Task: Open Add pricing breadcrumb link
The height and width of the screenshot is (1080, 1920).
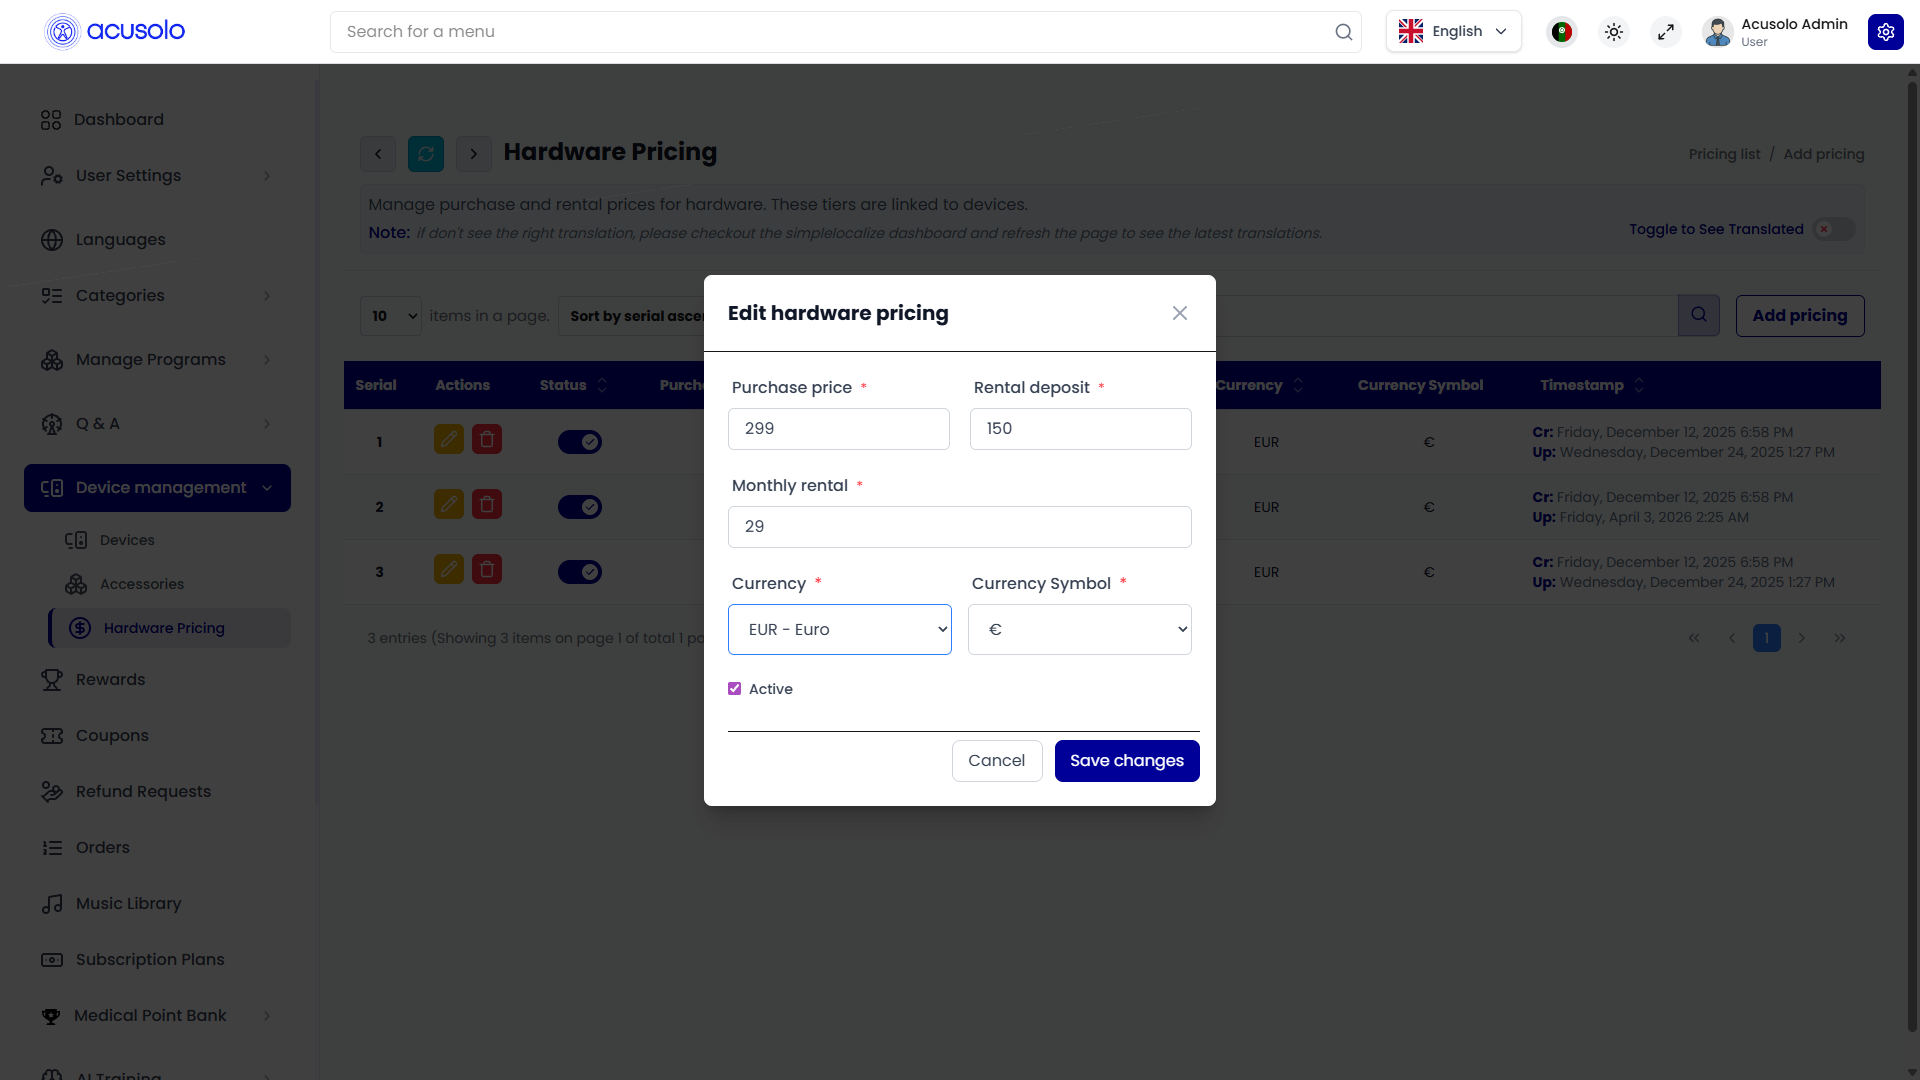Action: tap(1824, 154)
